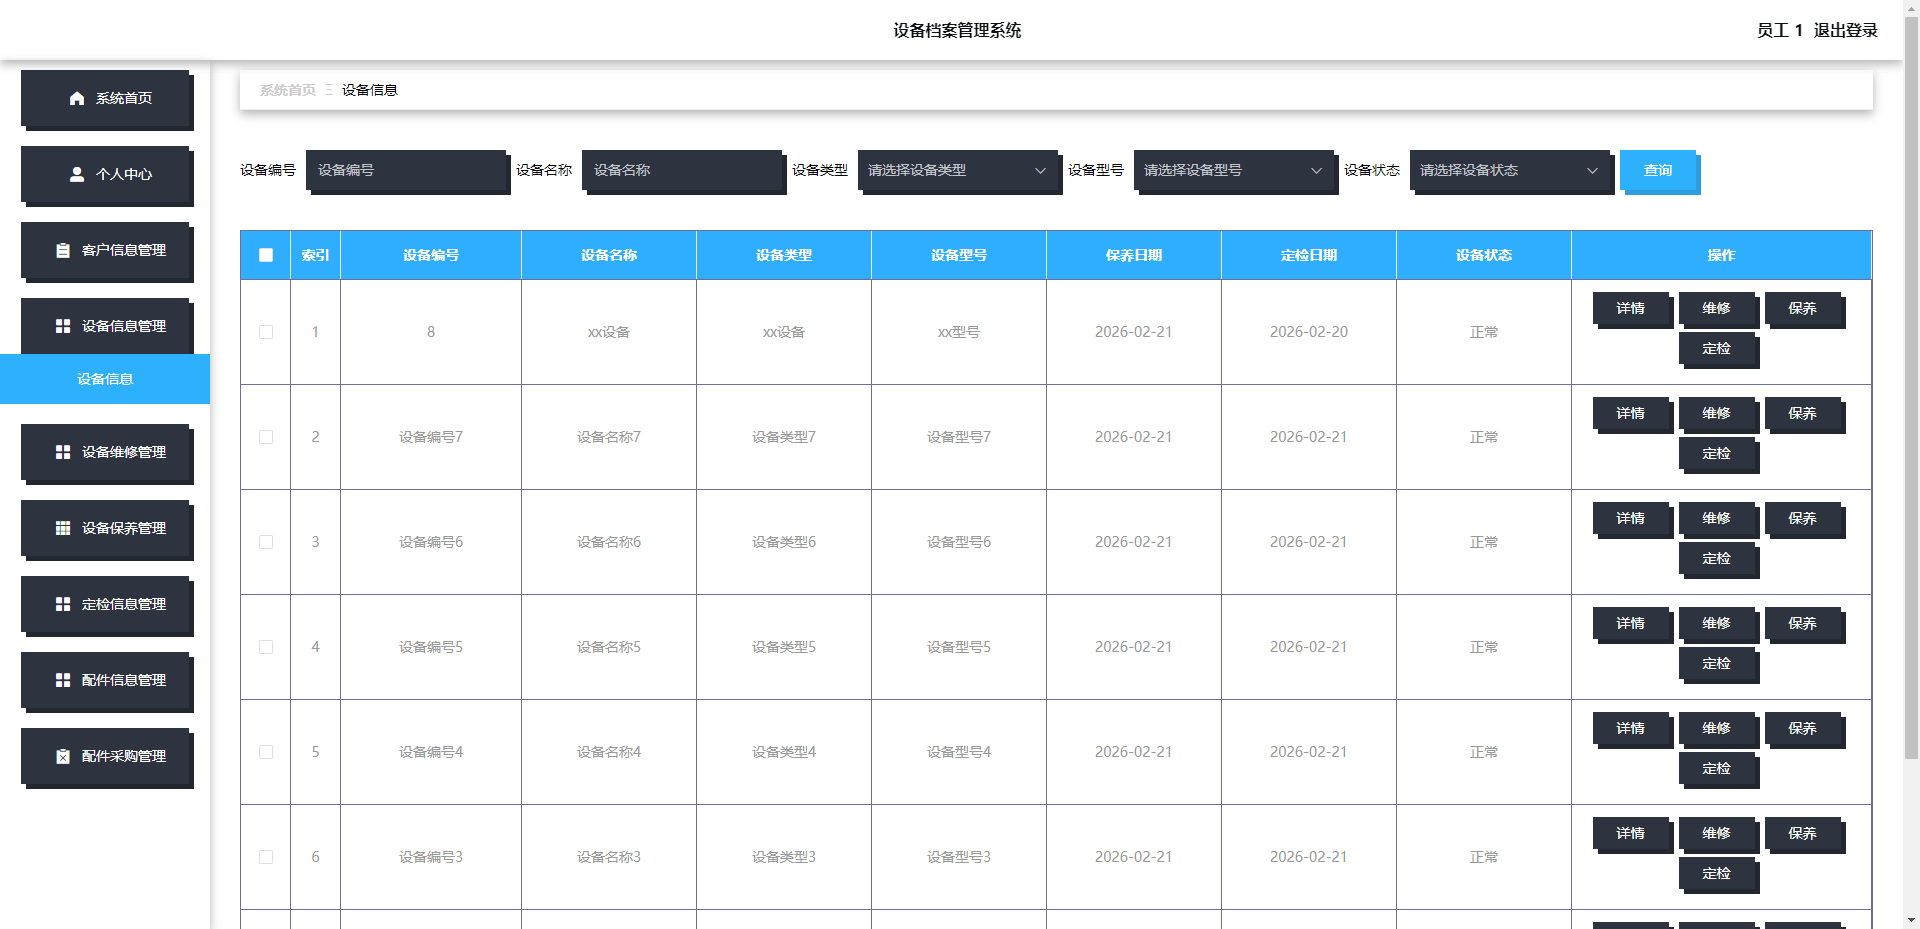Check the row 1 checkbox for xx设备
The height and width of the screenshot is (929, 1920).
[x=266, y=332]
